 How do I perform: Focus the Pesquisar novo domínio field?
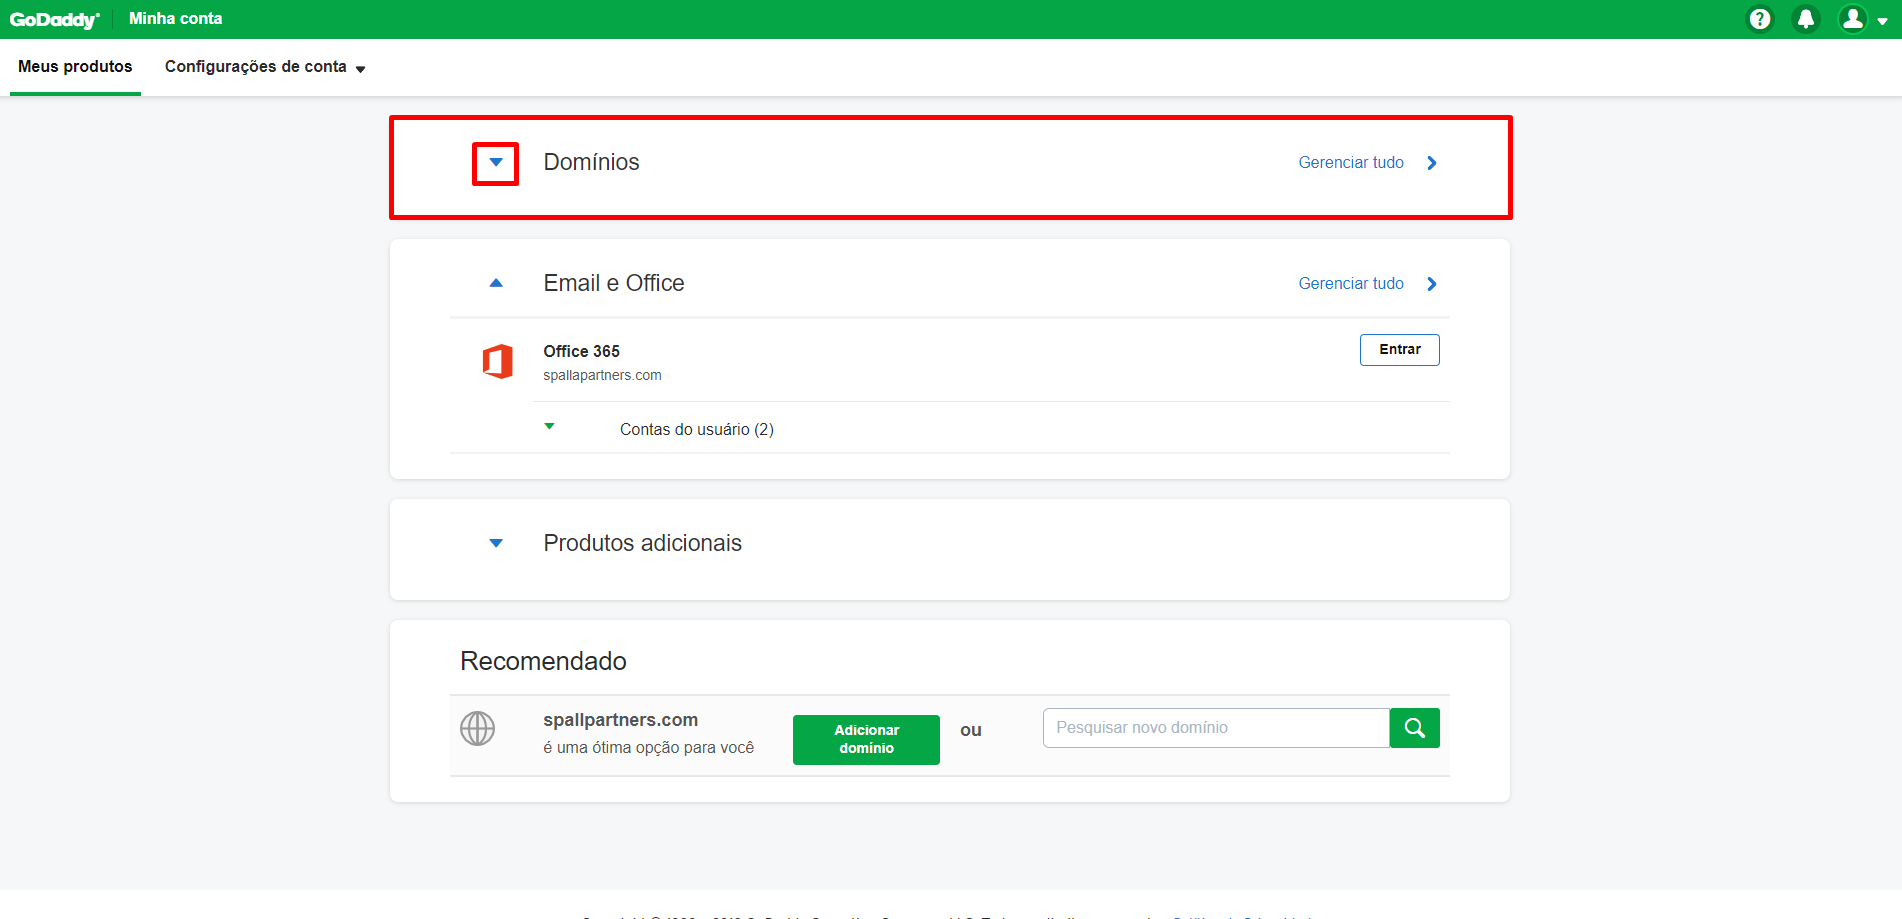pyautogui.click(x=1215, y=728)
